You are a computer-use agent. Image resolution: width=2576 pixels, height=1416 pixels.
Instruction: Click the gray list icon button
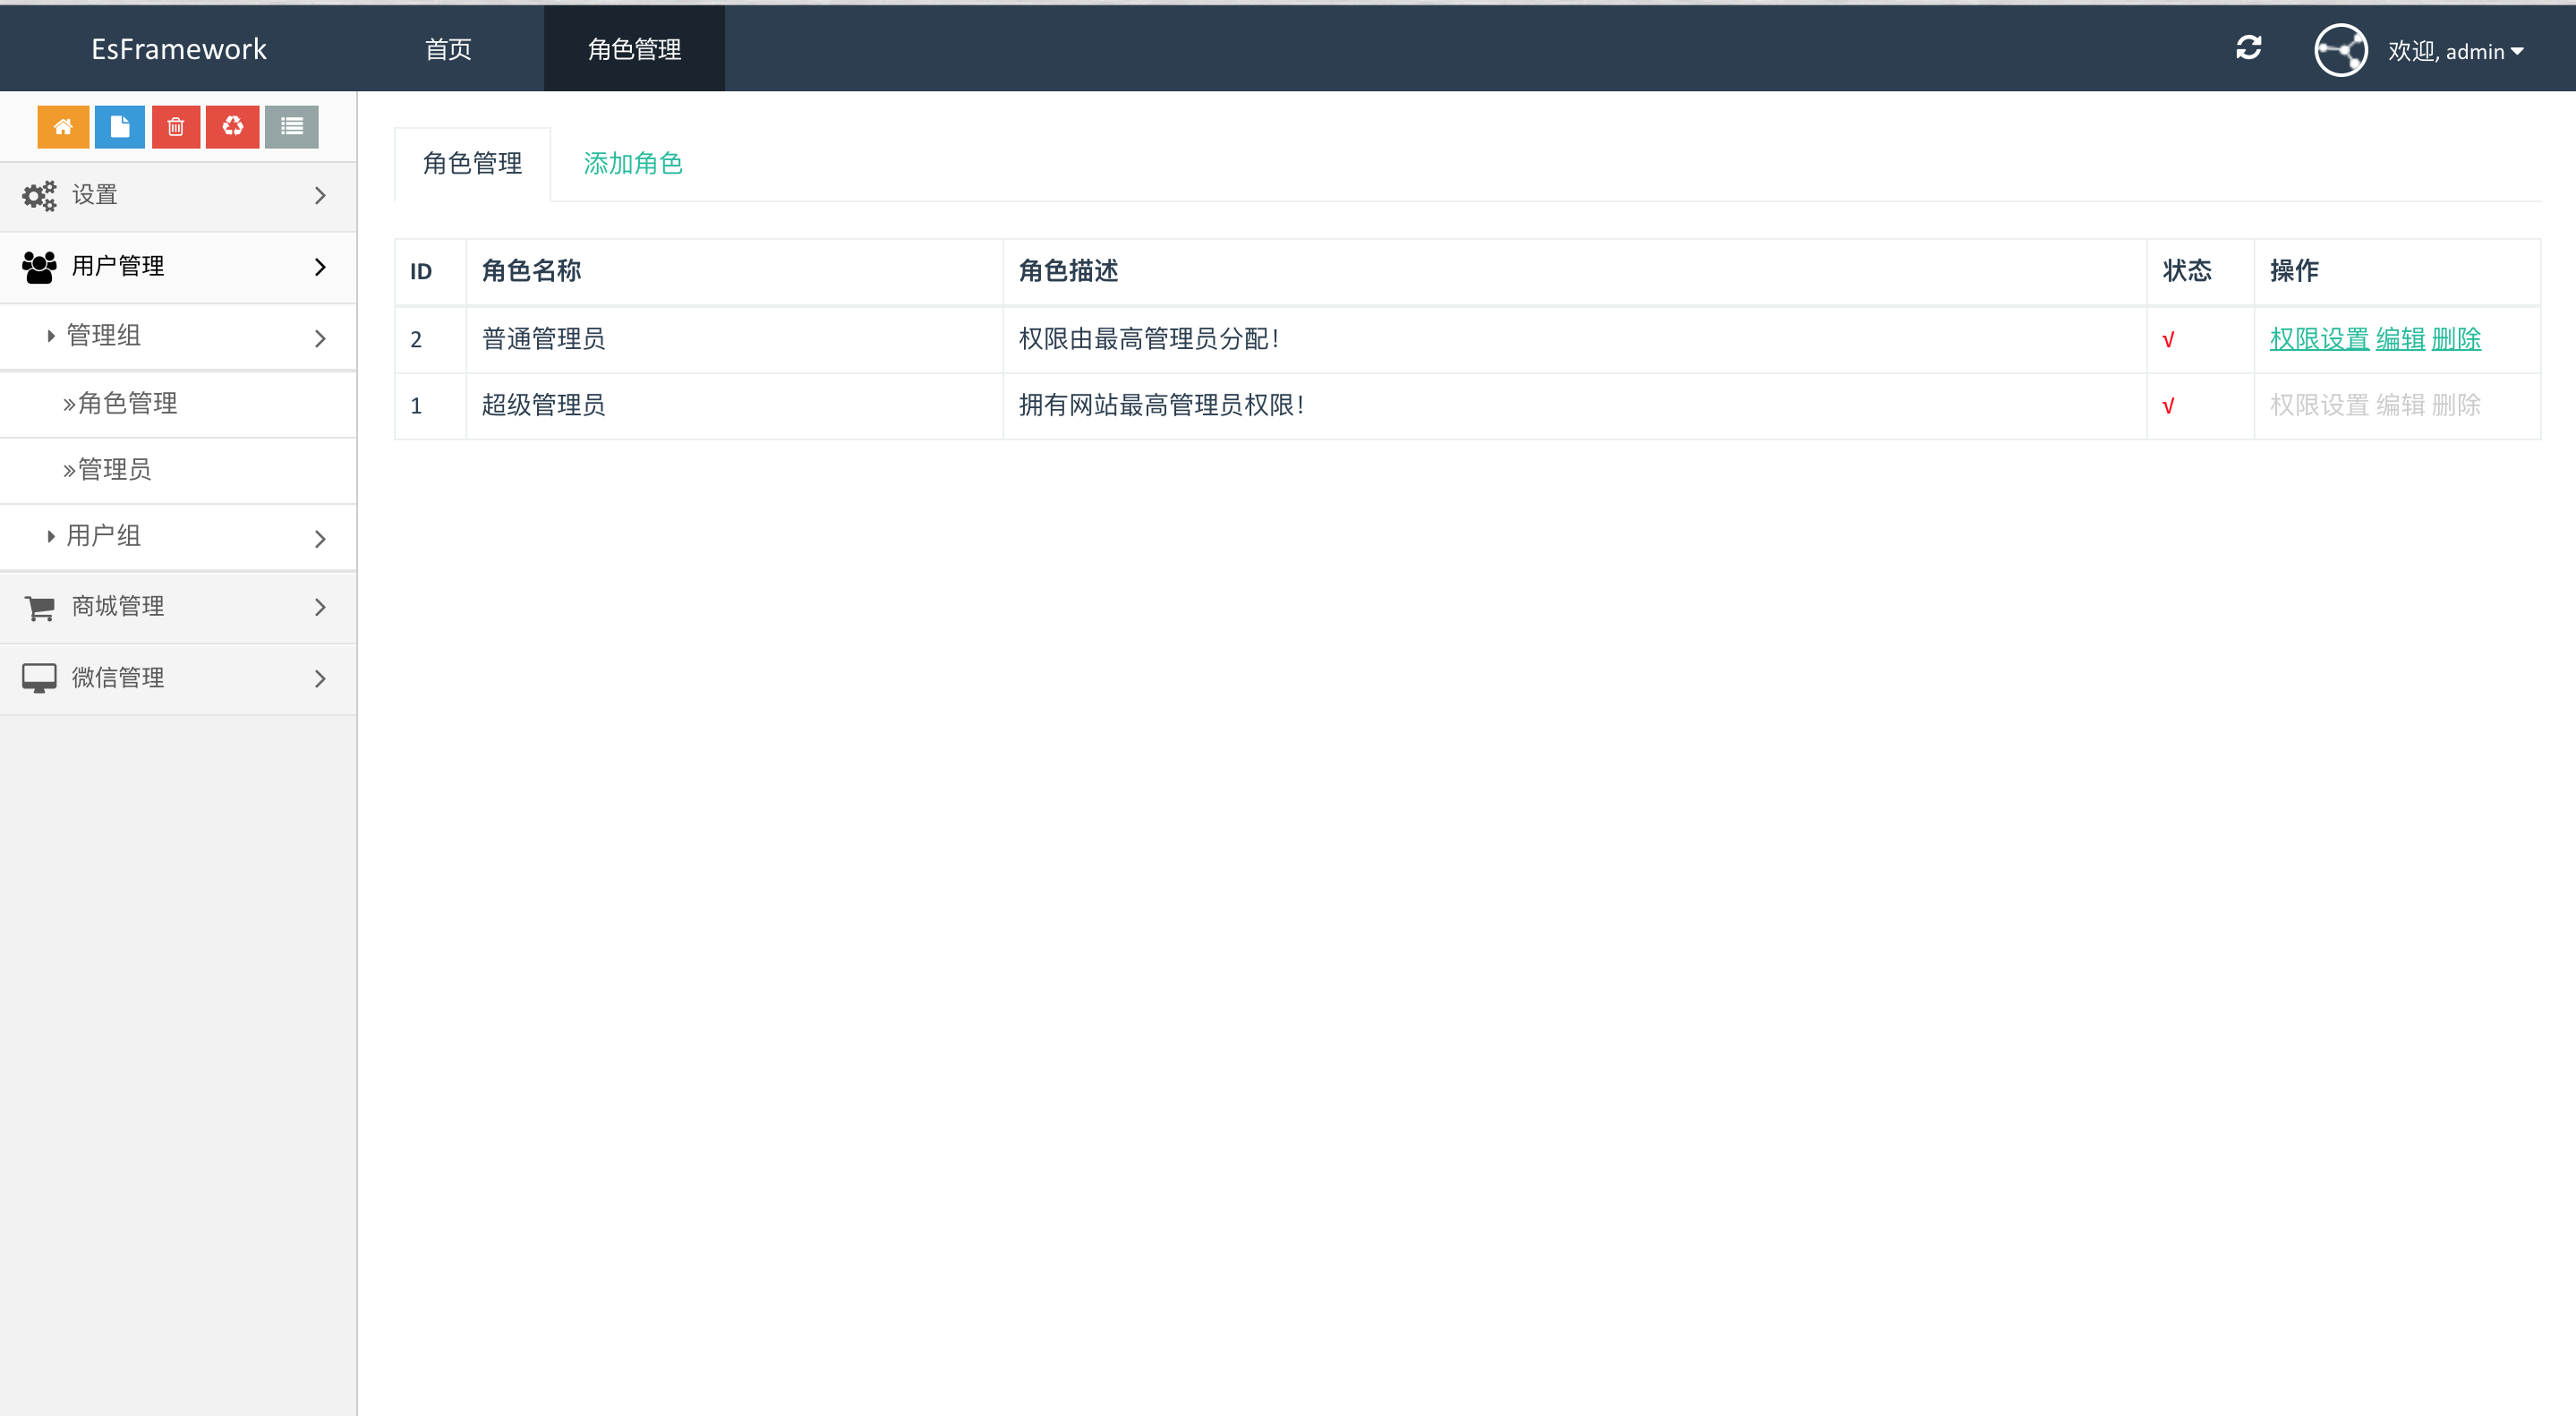[x=292, y=127]
